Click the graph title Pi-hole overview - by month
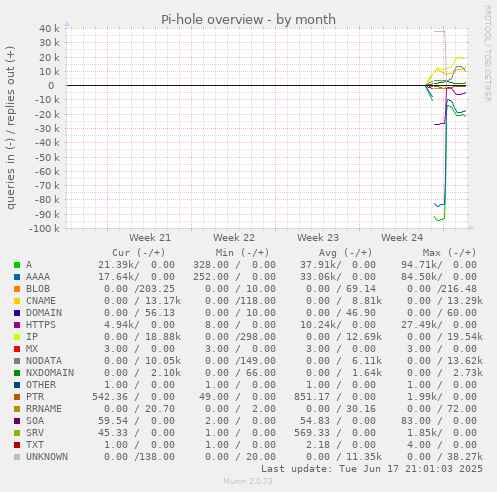The width and height of the screenshot is (497, 492). click(248, 19)
